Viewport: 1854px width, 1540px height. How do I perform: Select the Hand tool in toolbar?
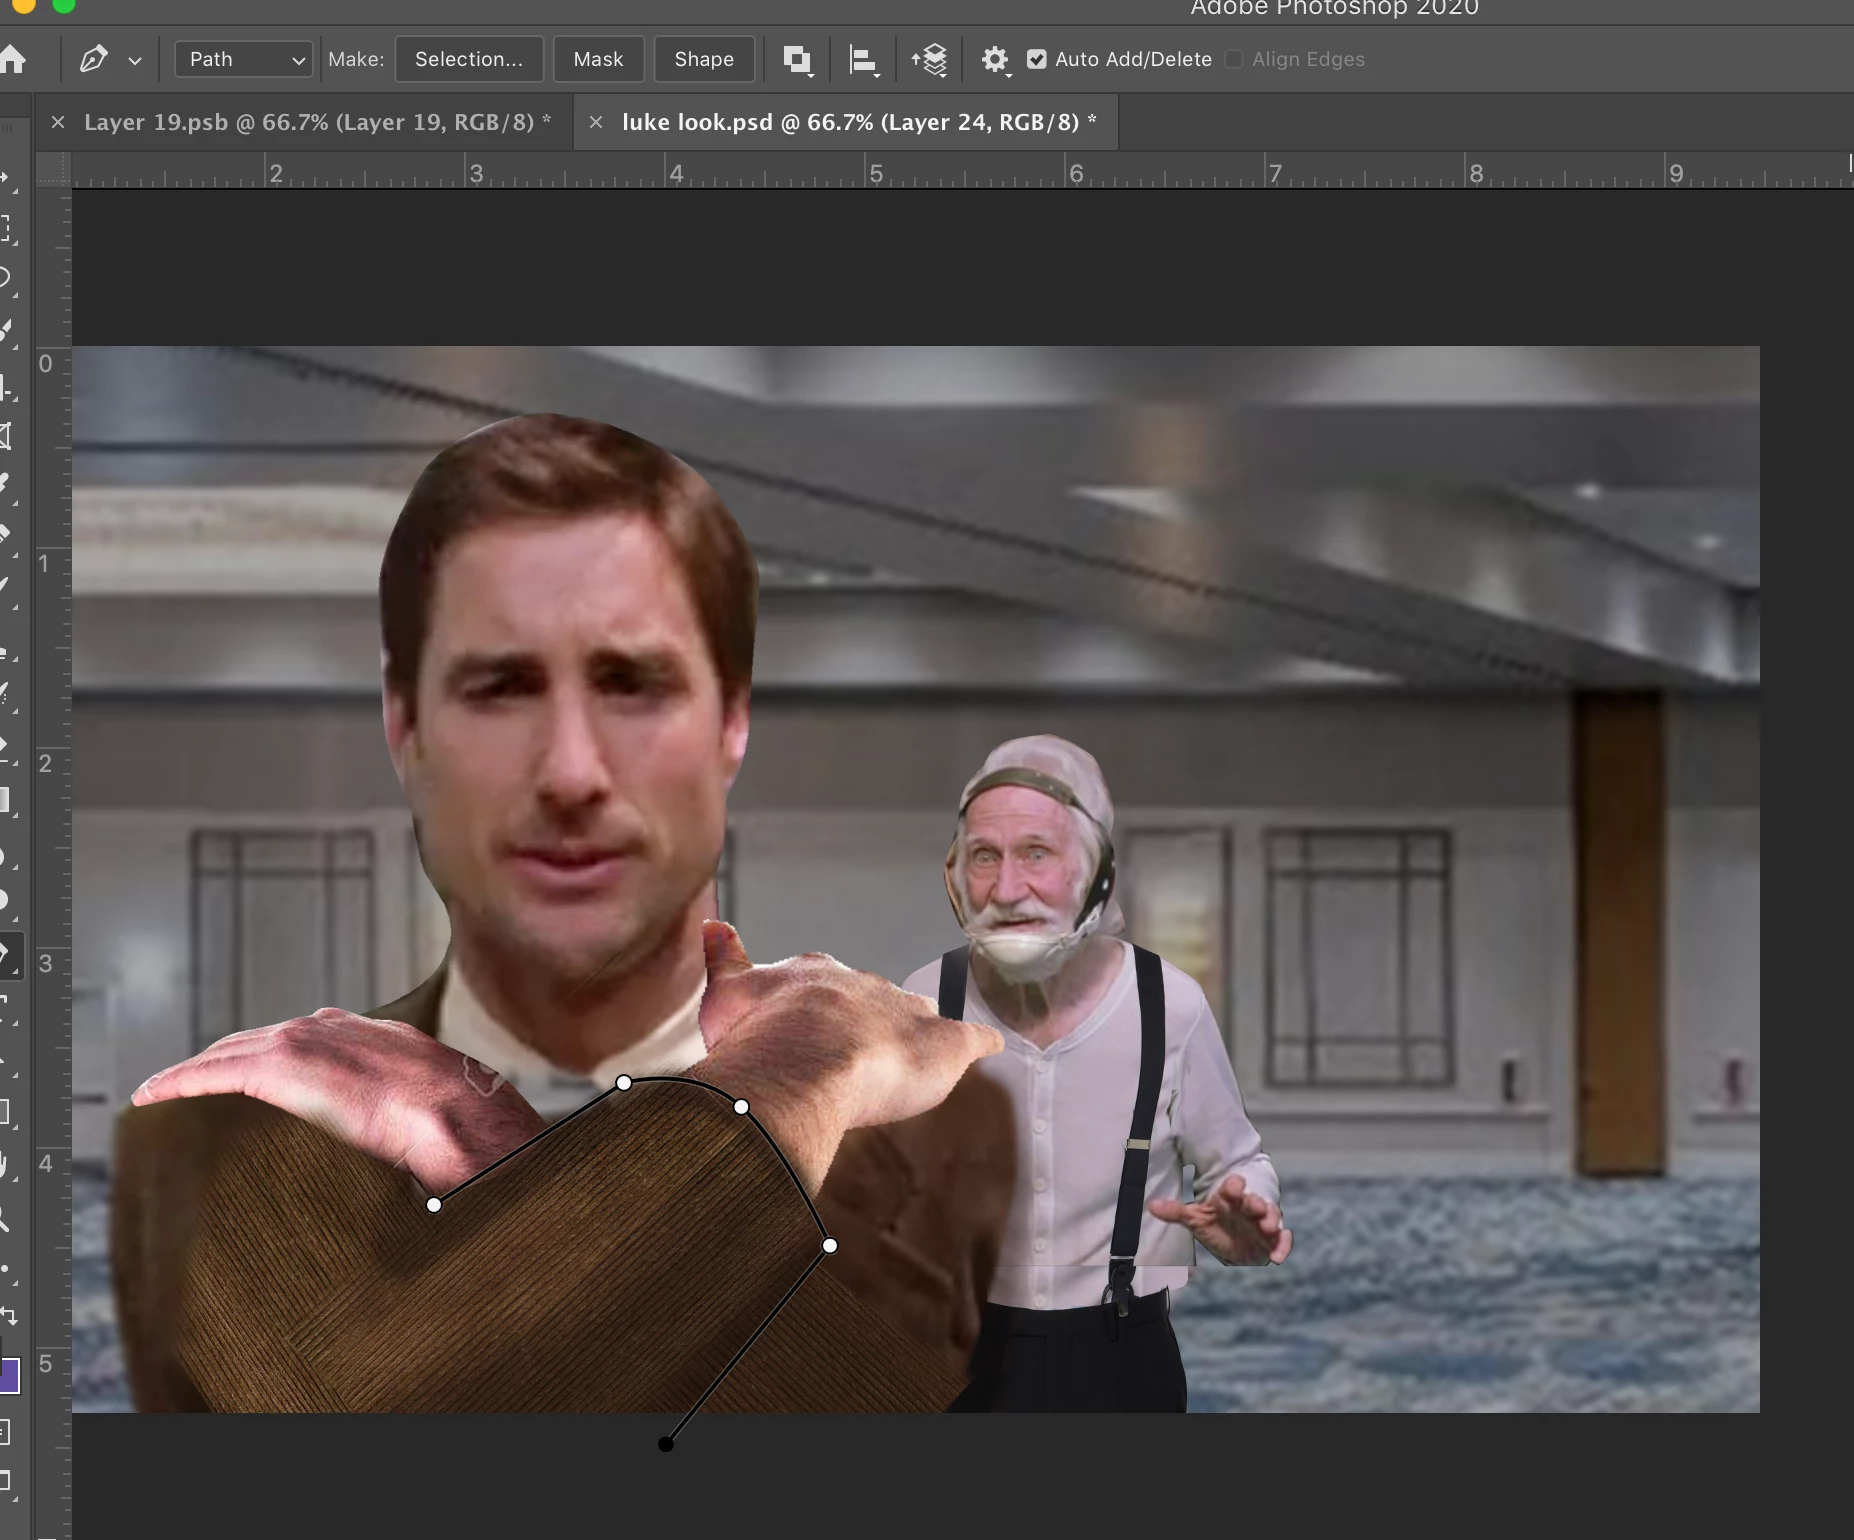point(5,1164)
